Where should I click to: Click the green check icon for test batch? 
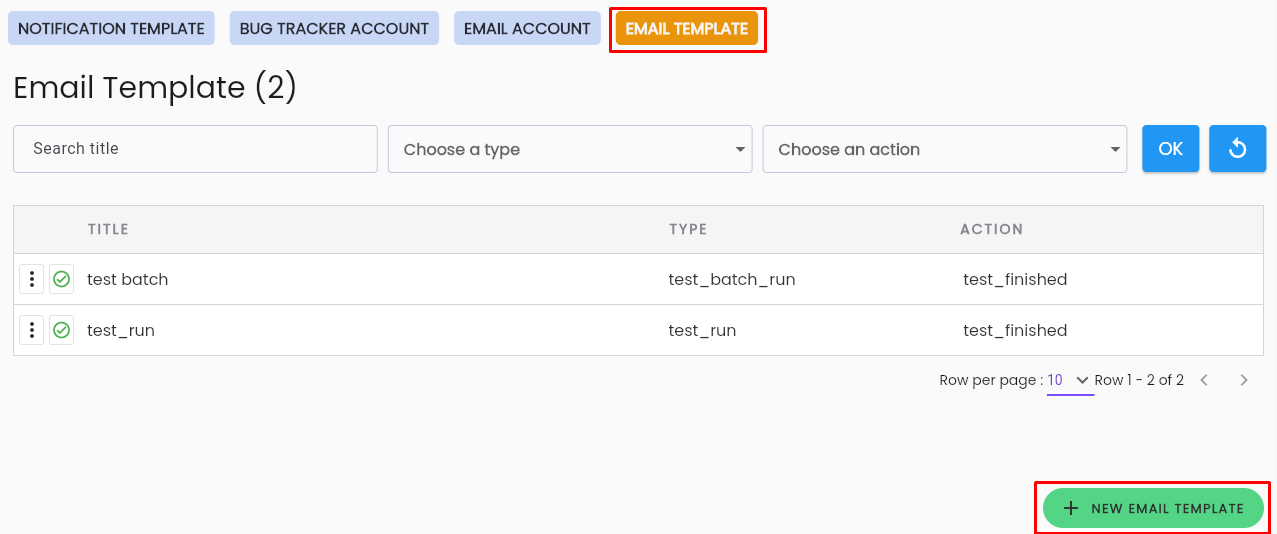62,279
